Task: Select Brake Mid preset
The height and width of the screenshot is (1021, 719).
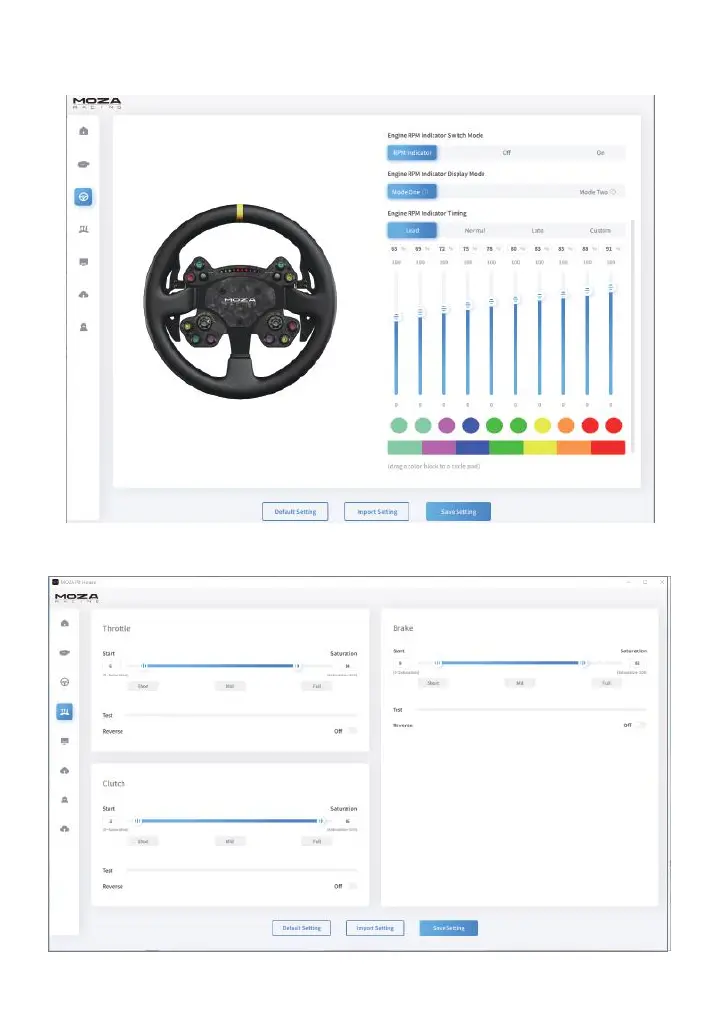Action: pos(520,683)
